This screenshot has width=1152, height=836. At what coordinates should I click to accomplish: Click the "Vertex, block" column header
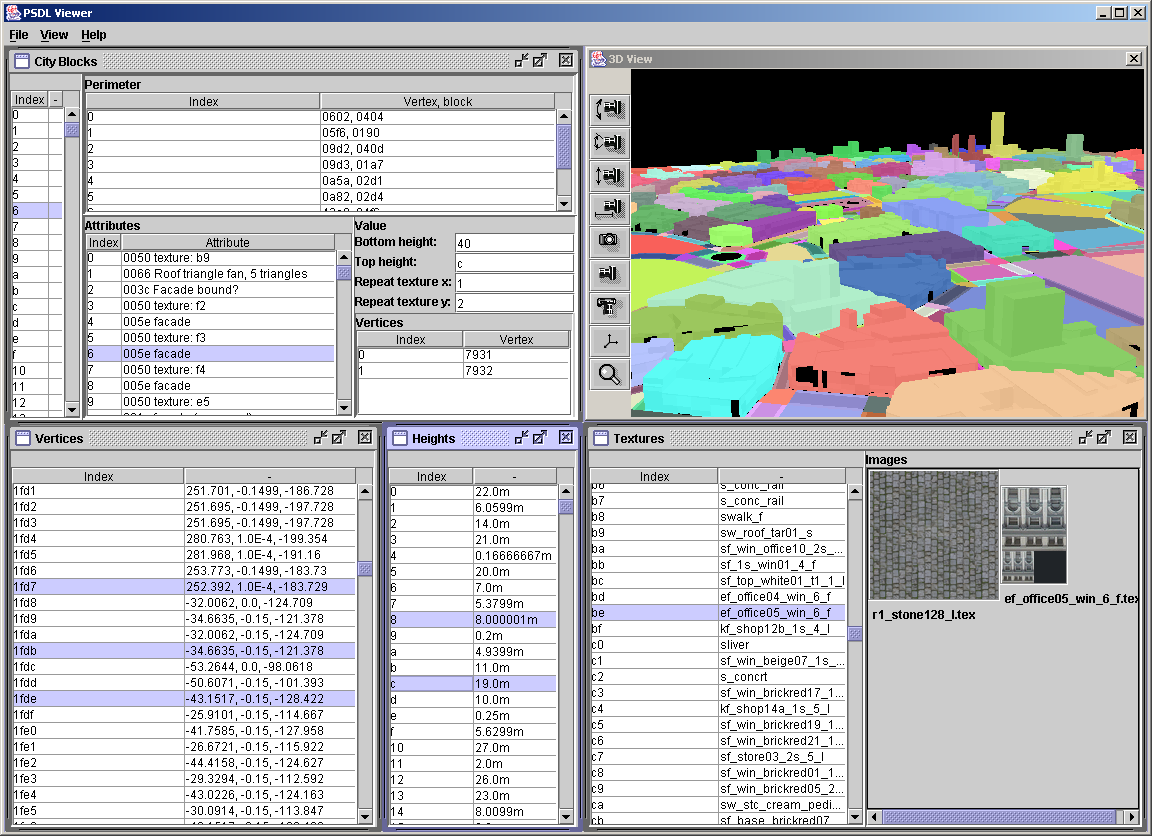pyautogui.click(x=437, y=101)
